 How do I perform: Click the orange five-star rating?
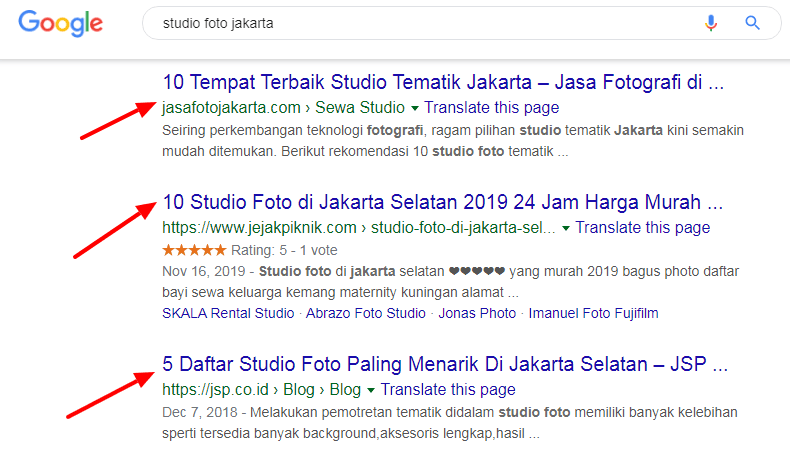click(194, 249)
